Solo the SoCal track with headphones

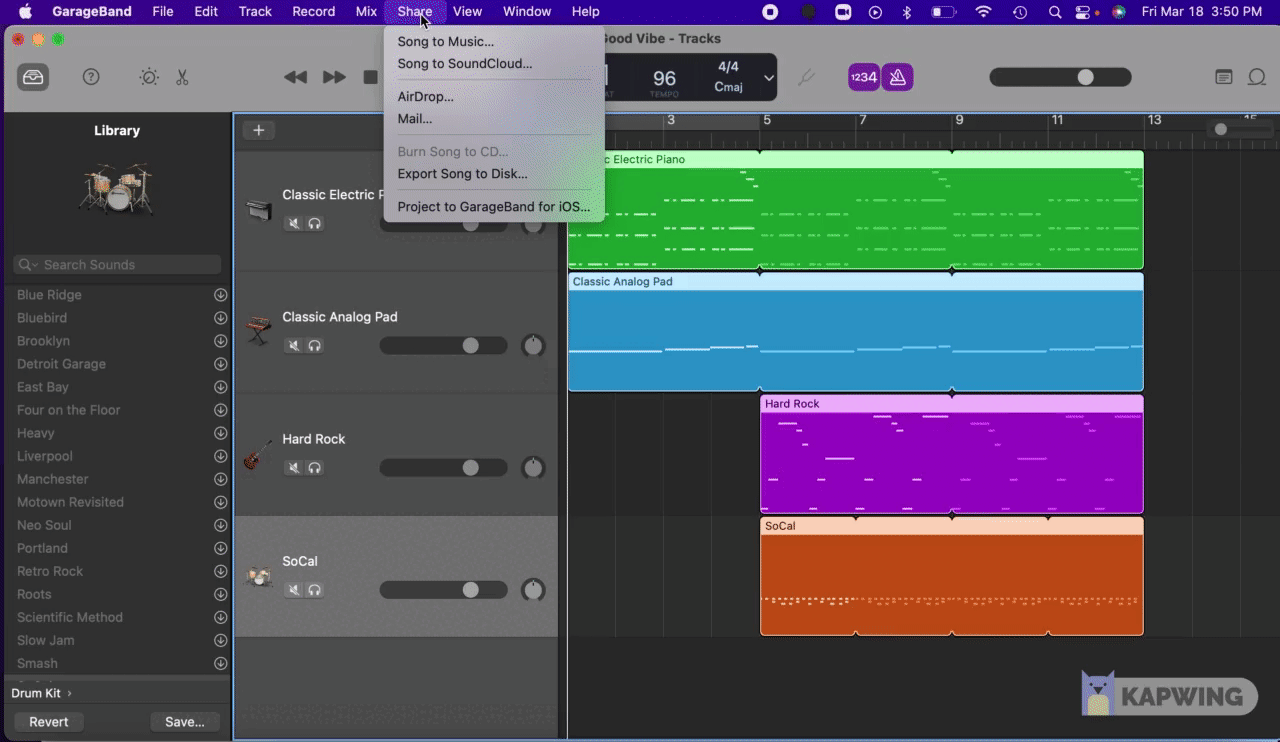click(315, 590)
